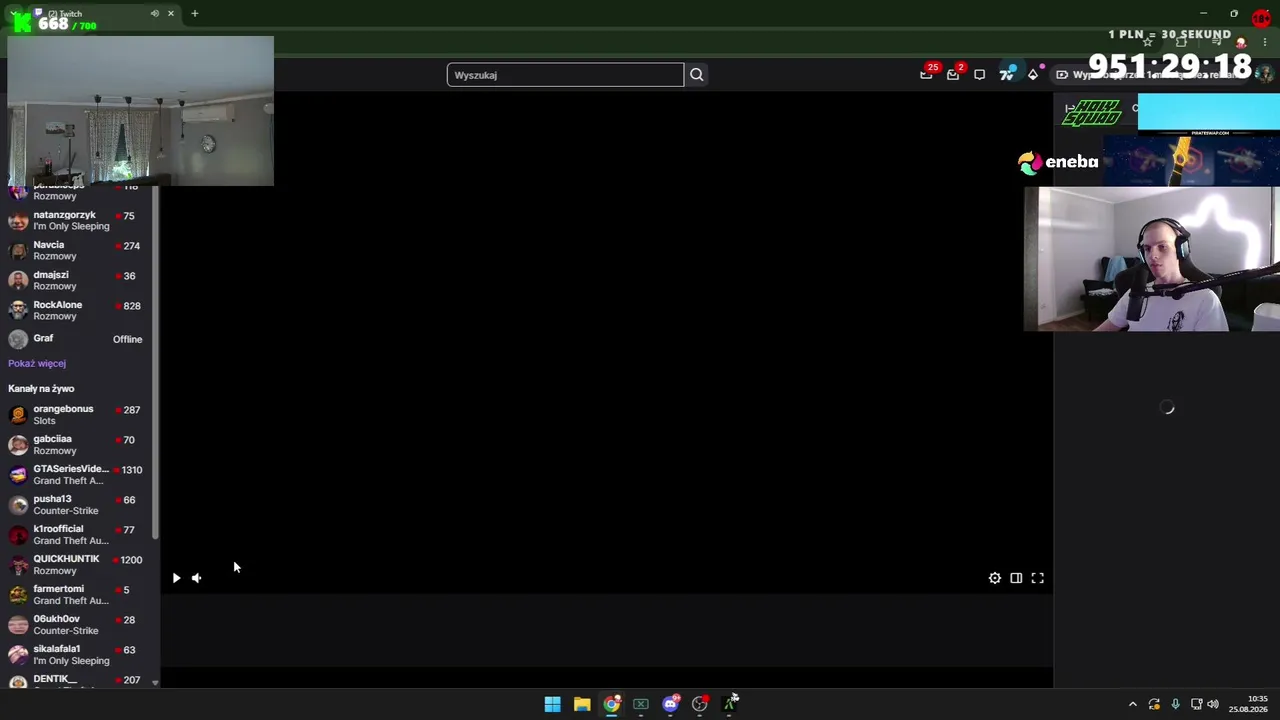Select gabciiaa channel in live list
This screenshot has width=1280, height=720.
[78, 444]
